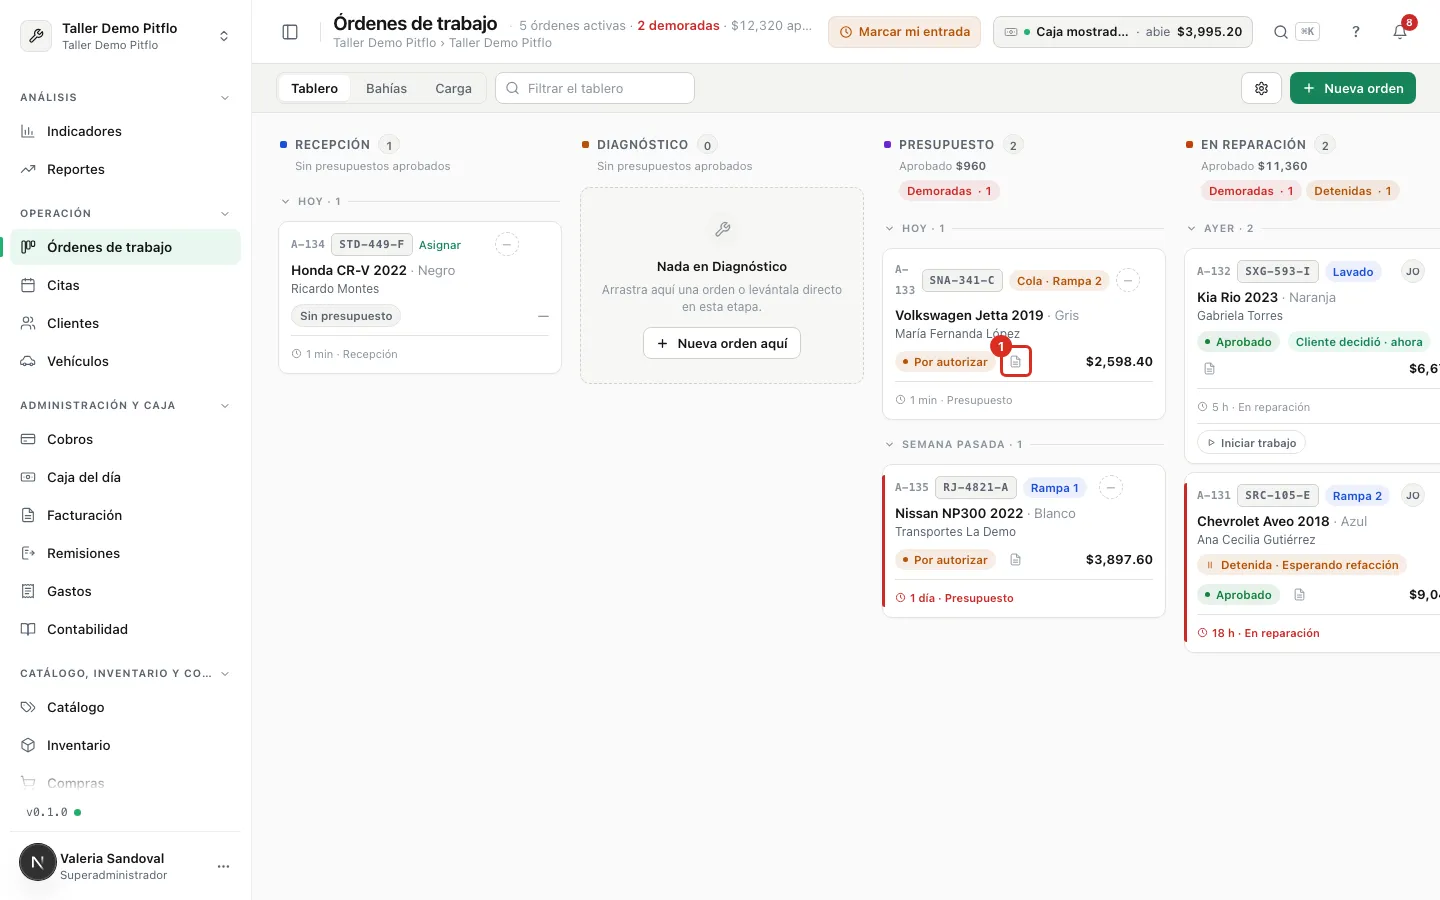Open board settings gear icon
The height and width of the screenshot is (900, 1440).
(1262, 88)
